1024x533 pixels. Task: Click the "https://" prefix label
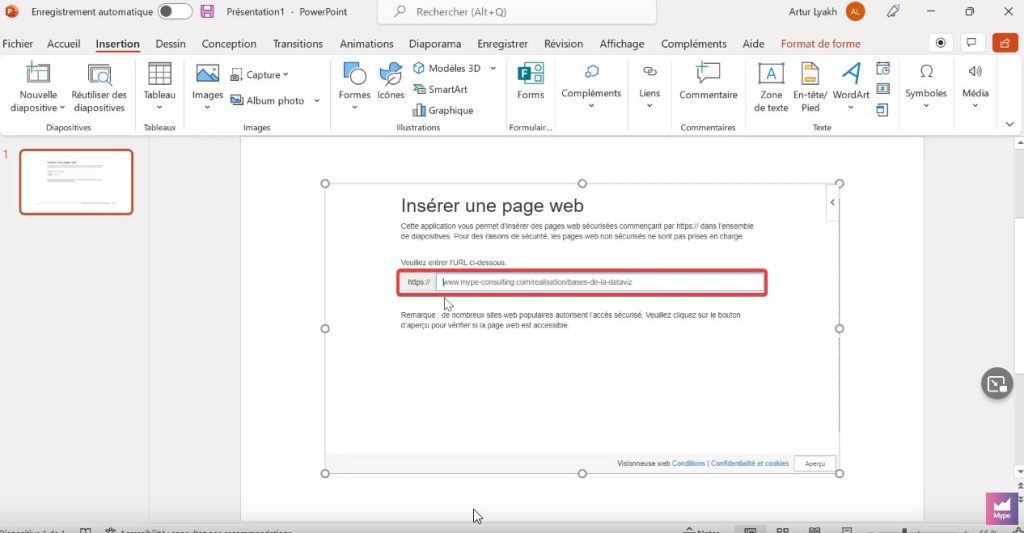click(x=419, y=282)
